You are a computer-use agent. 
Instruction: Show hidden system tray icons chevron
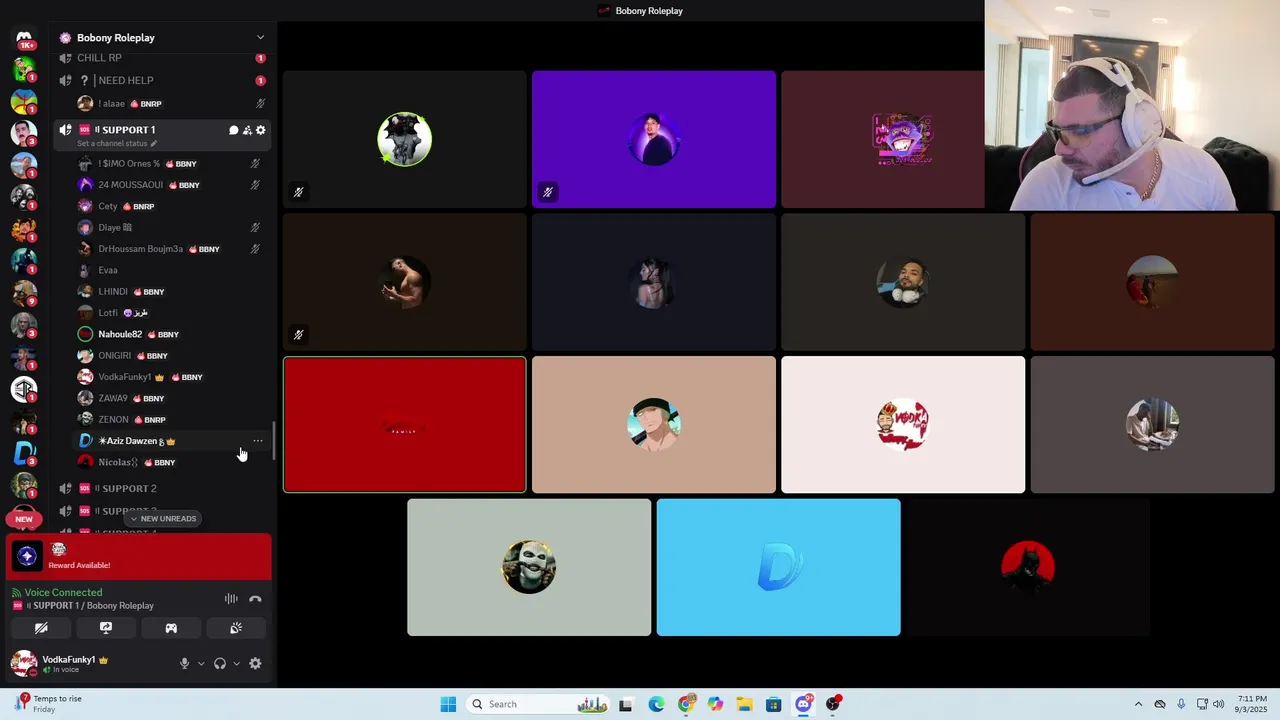[x=1138, y=704]
